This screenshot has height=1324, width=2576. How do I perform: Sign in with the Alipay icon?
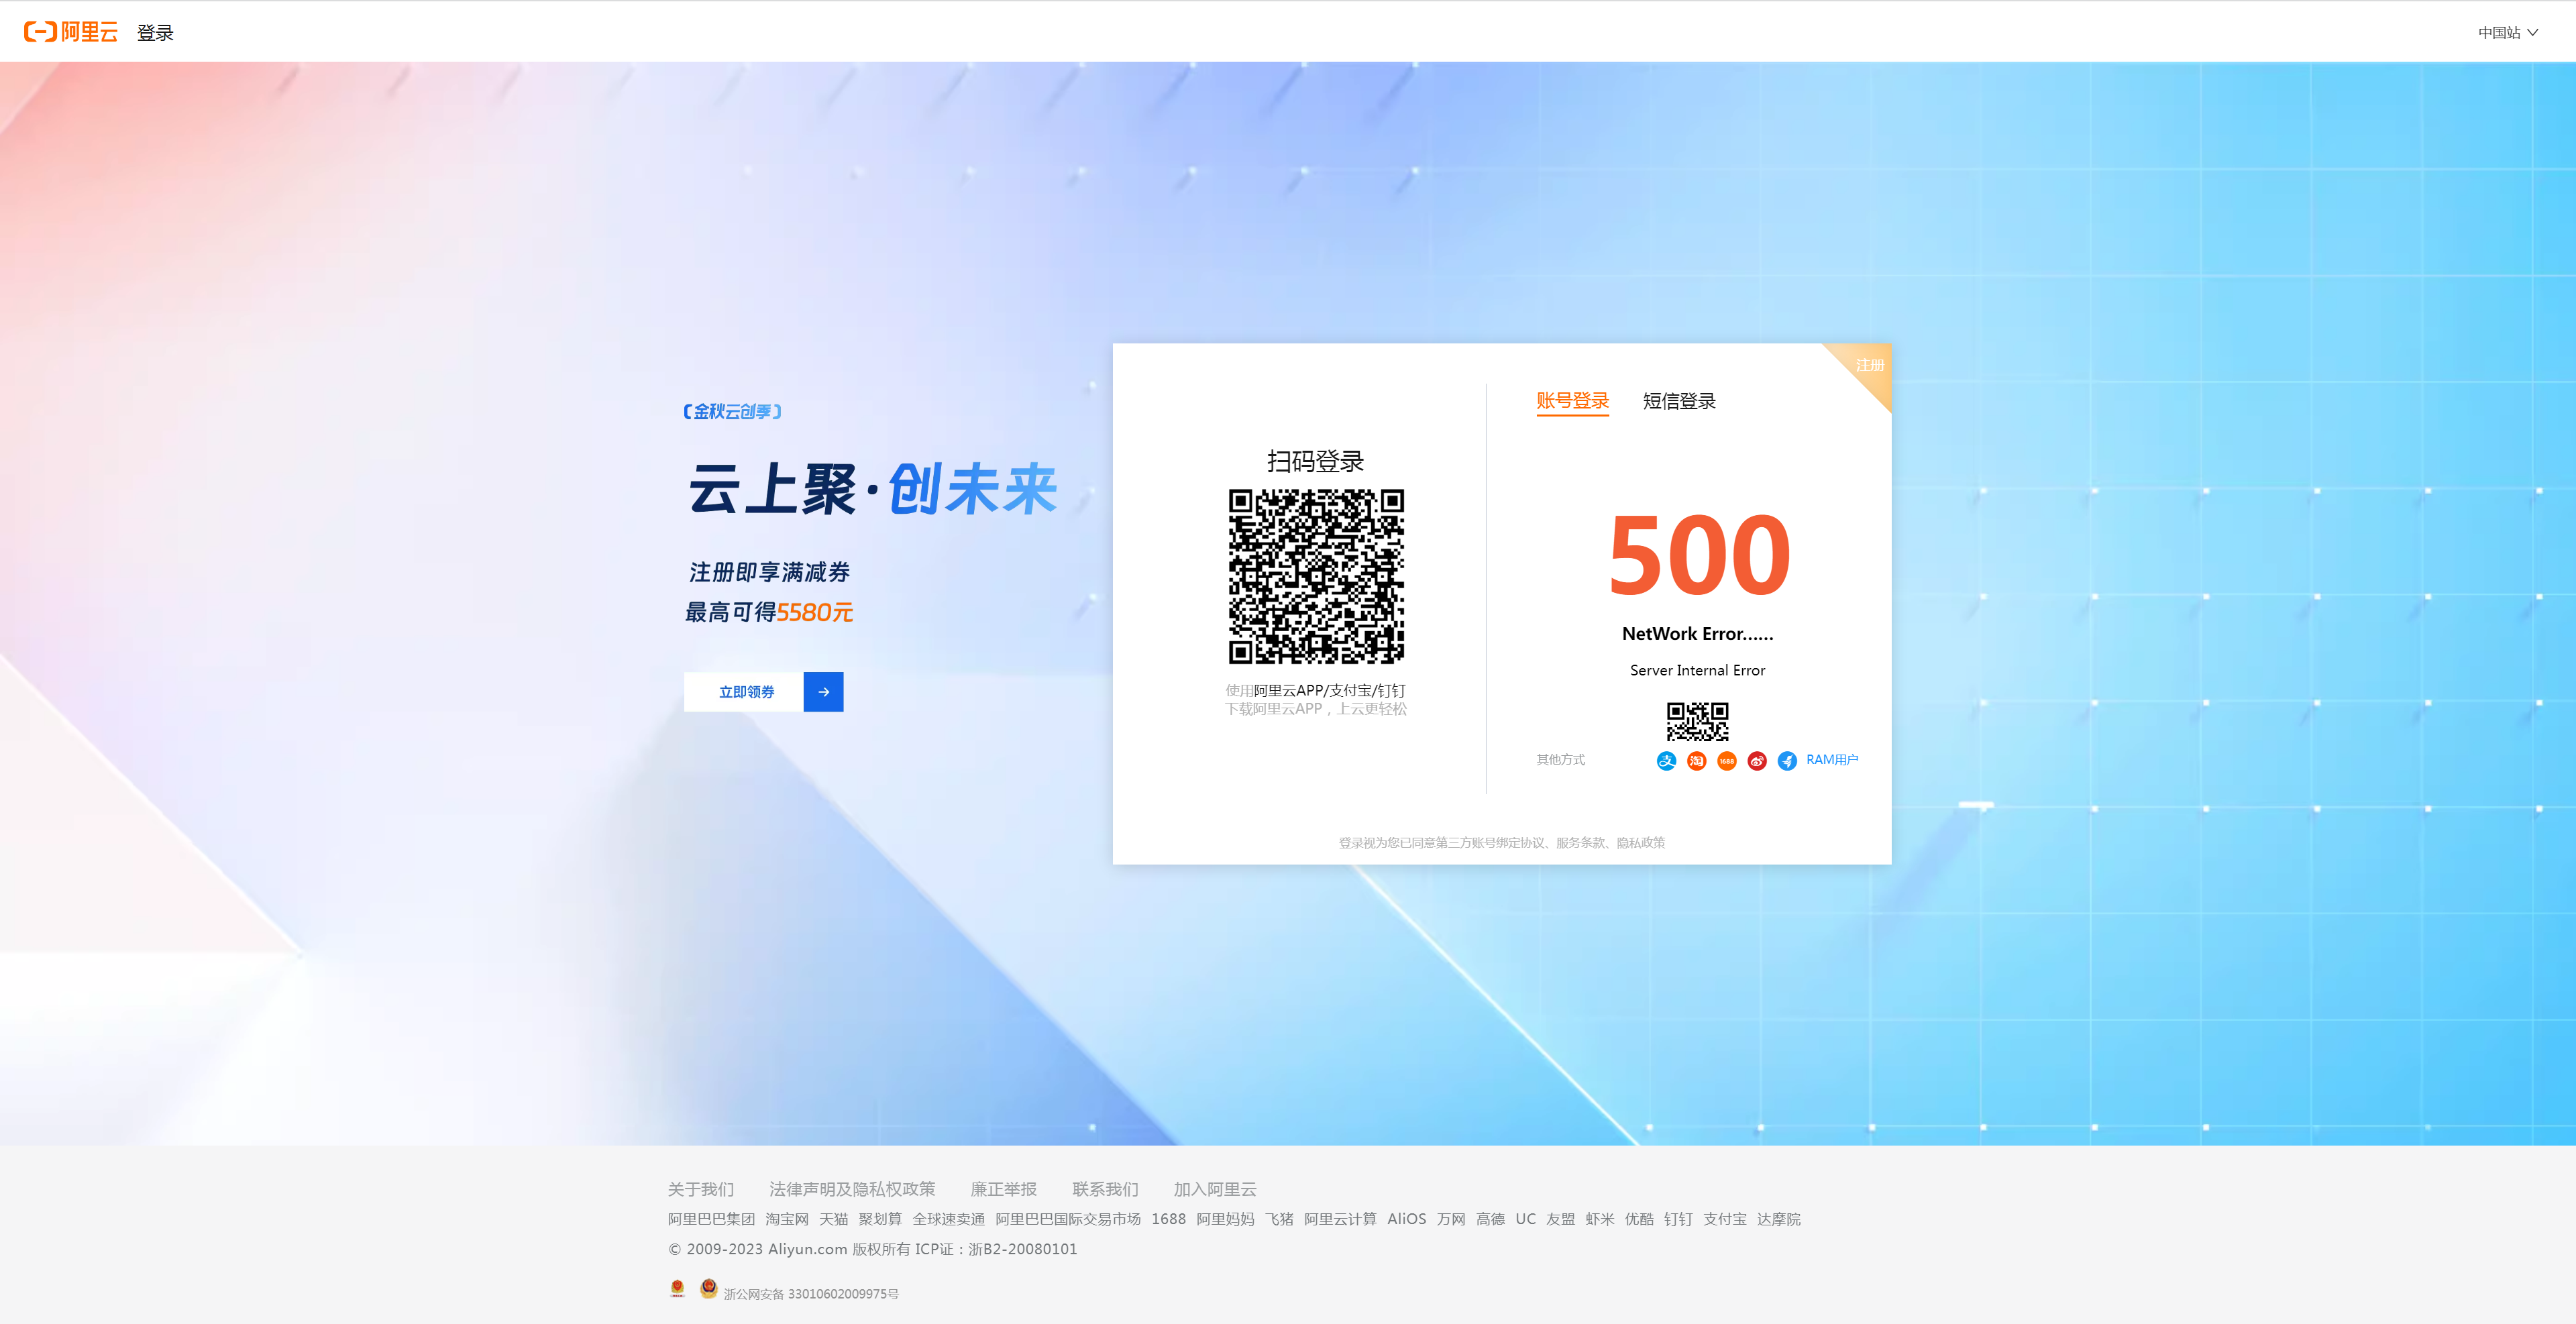(1666, 761)
